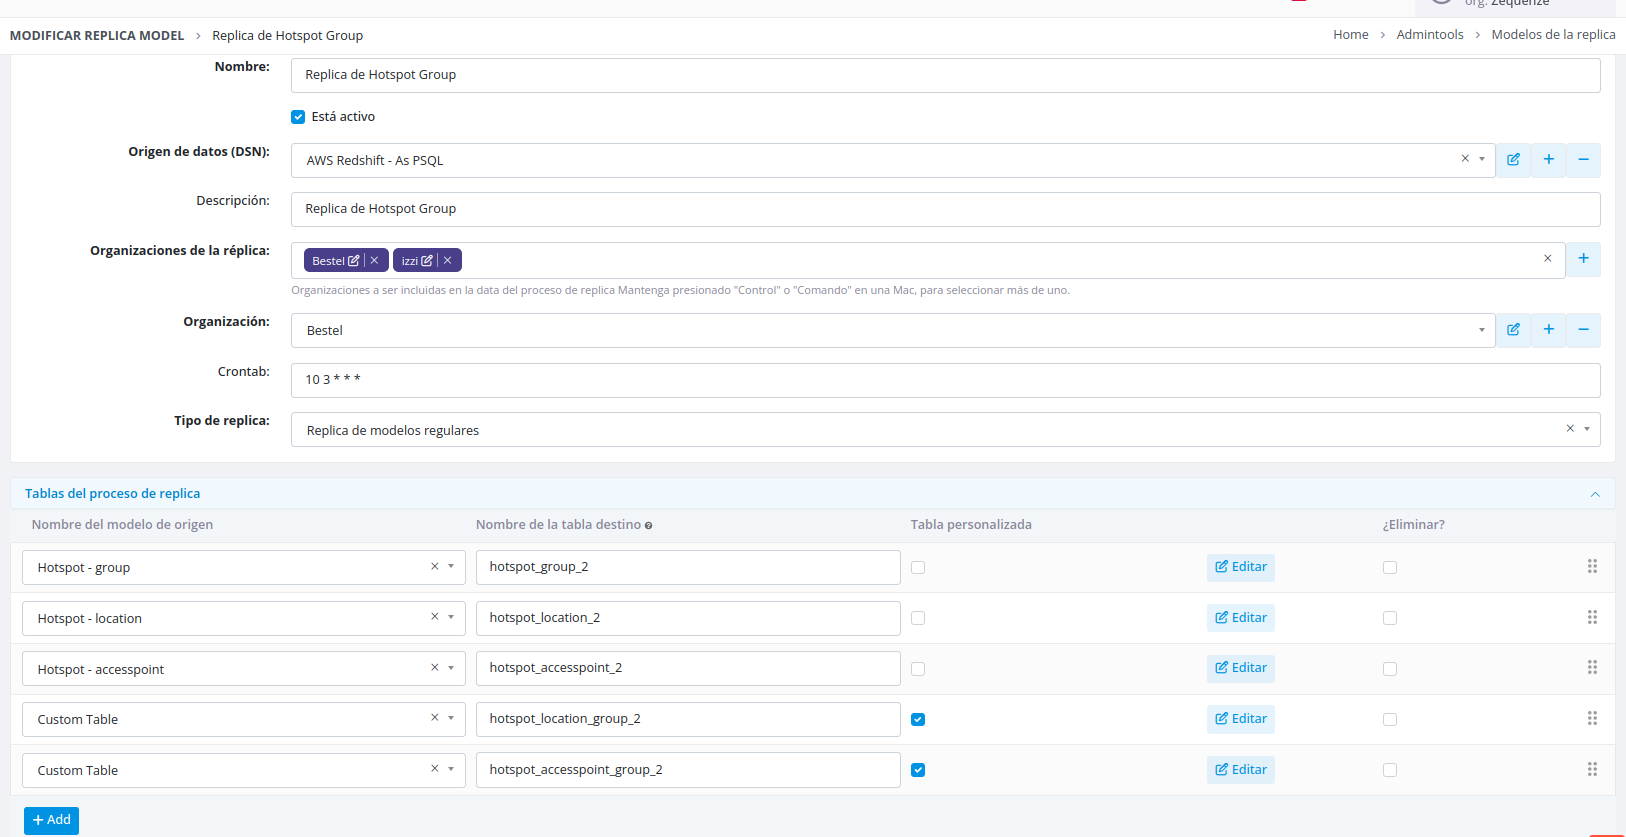Click plus icon to add new DSN
This screenshot has height=837, width=1626.
point(1548,160)
